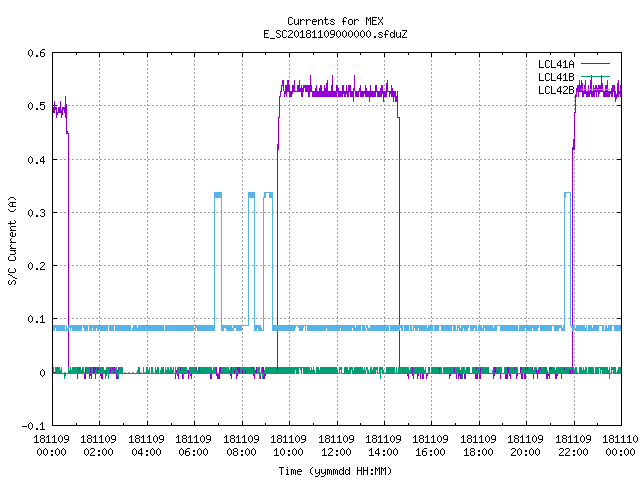The image size is (640, 480).
Task: Click y-axis tick value 0.6
Action: coord(36,53)
